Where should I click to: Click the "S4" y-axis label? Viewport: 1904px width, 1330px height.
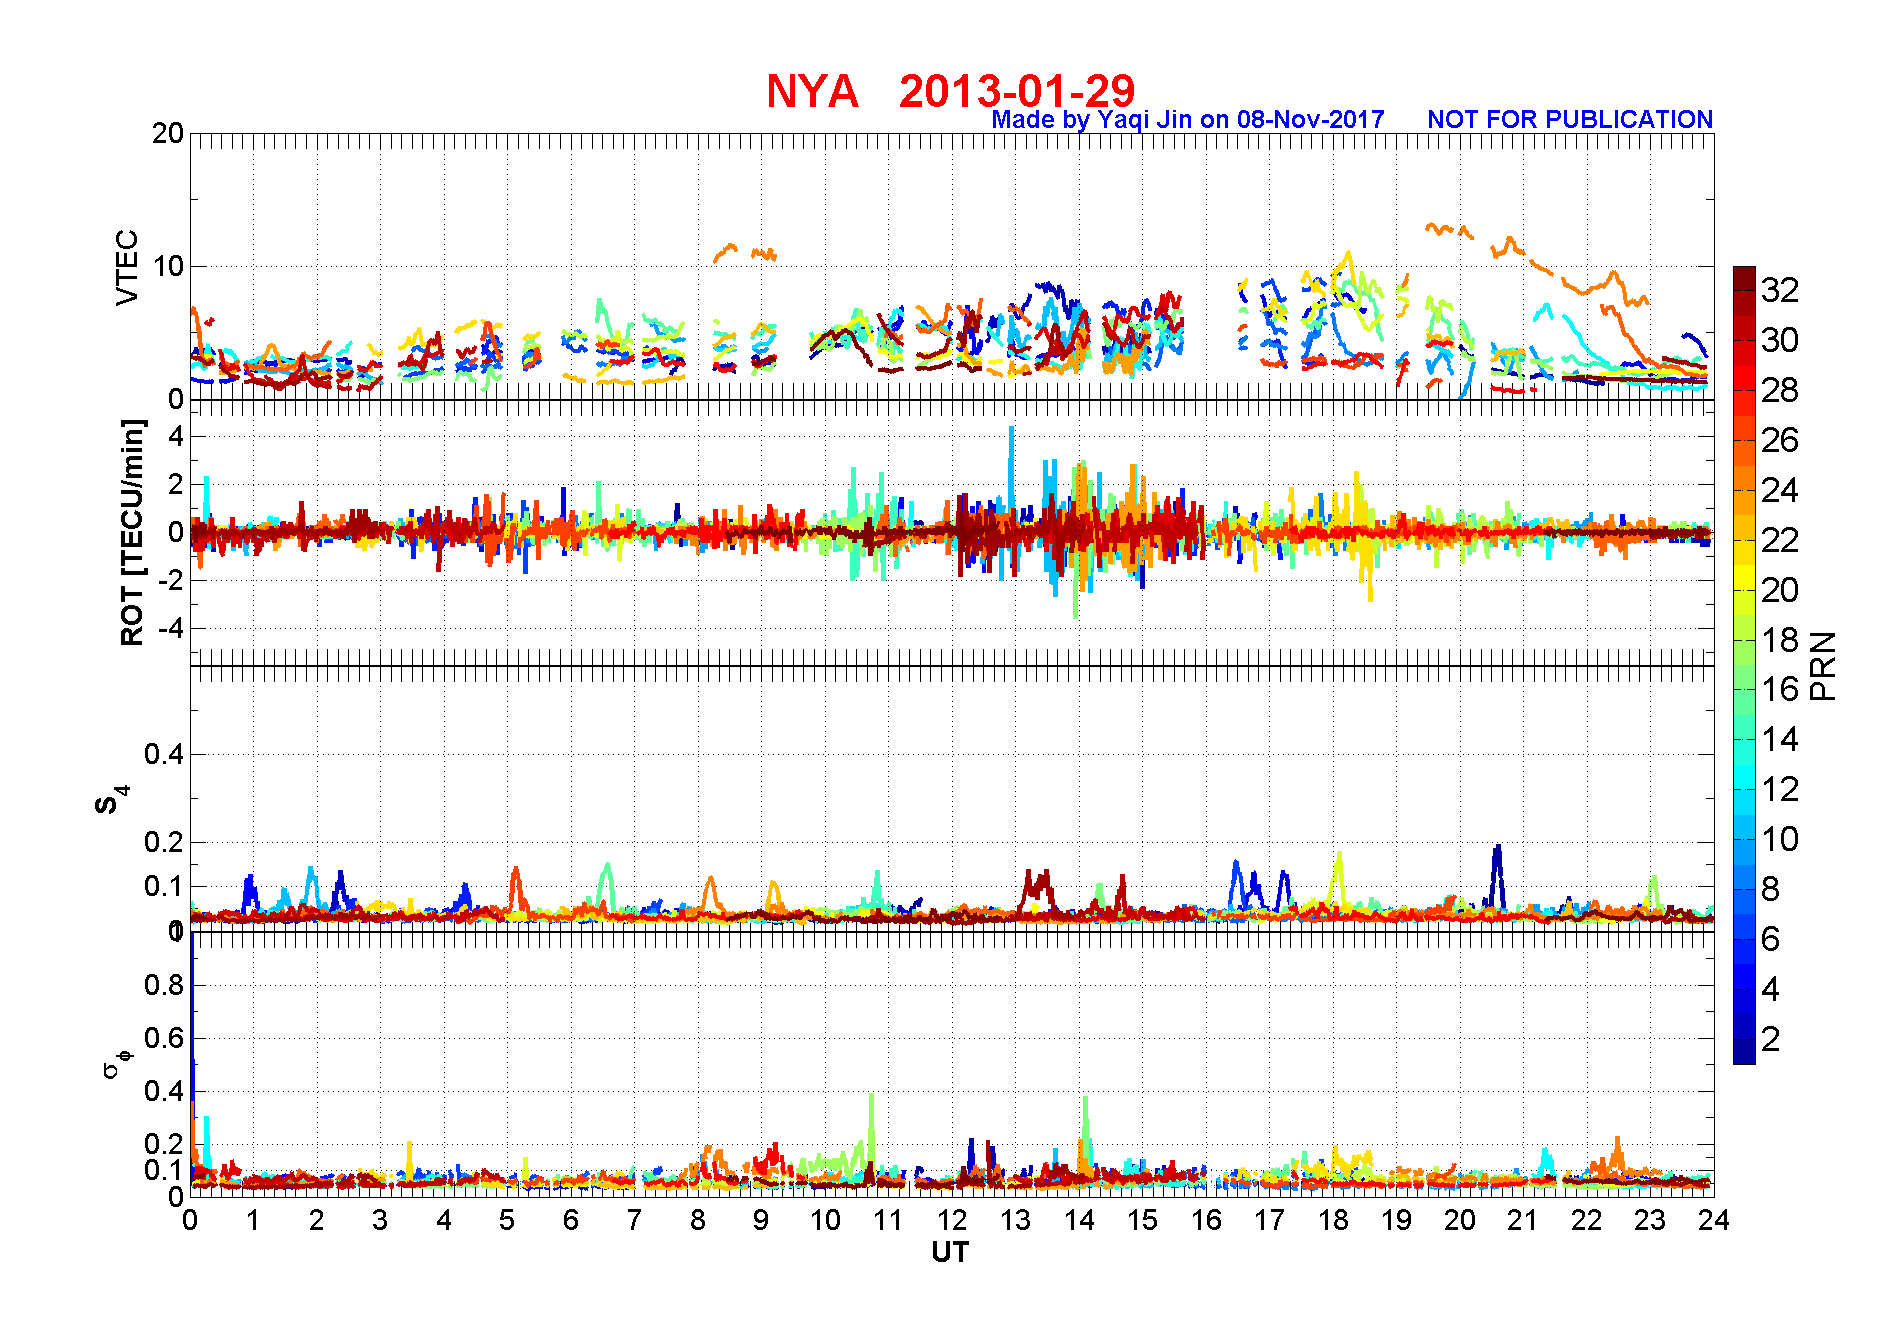(112, 800)
